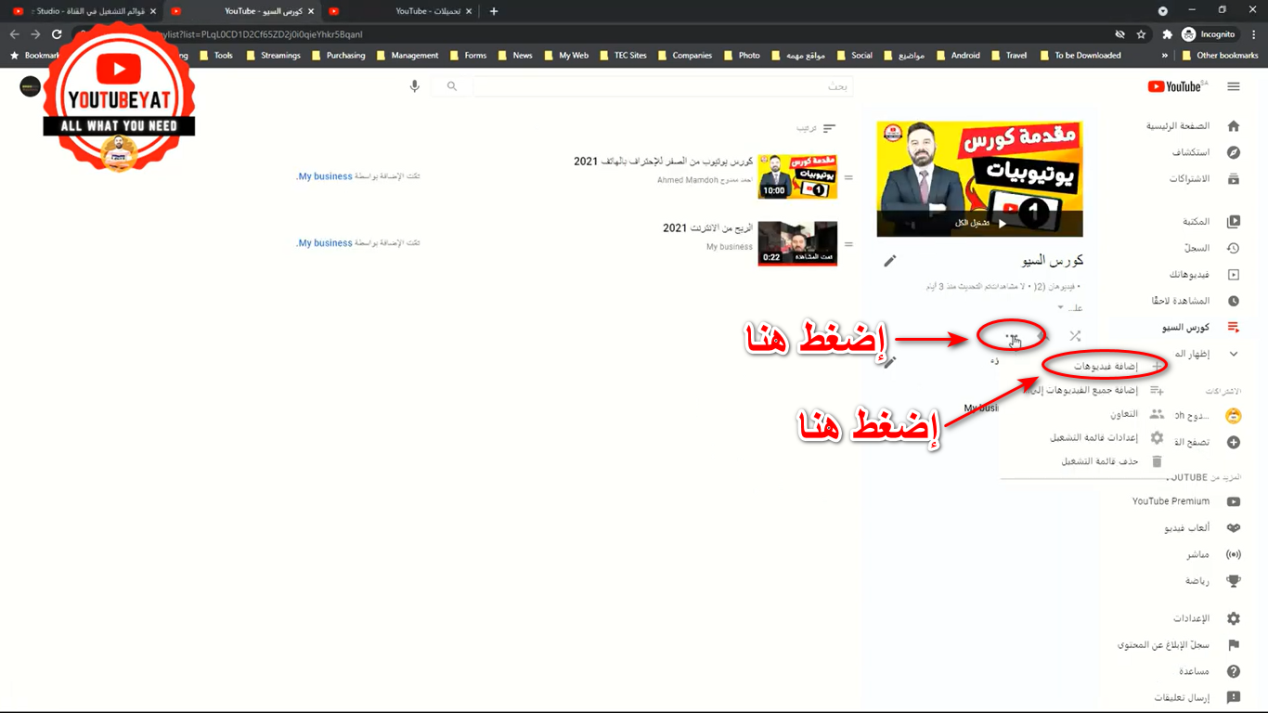The width and height of the screenshot is (1268, 713).
Task: Expand Show more (إظهار المزيد) in sidebar
Action: pyautogui.click(x=1233, y=354)
